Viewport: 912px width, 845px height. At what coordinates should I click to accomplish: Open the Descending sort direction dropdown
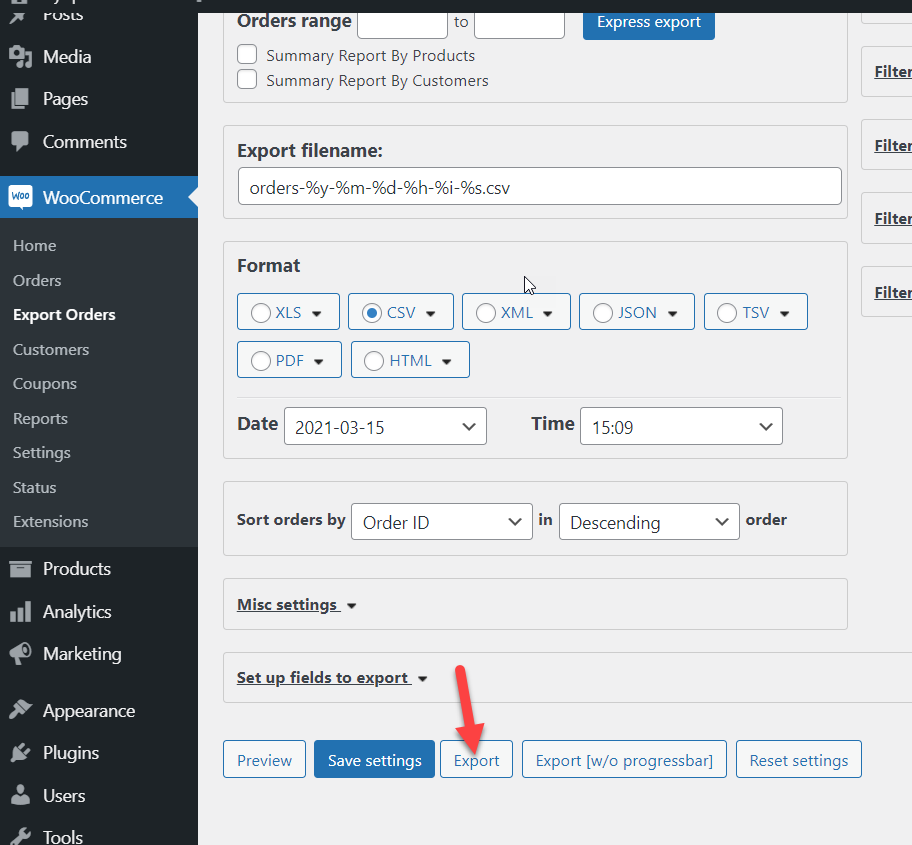[649, 522]
